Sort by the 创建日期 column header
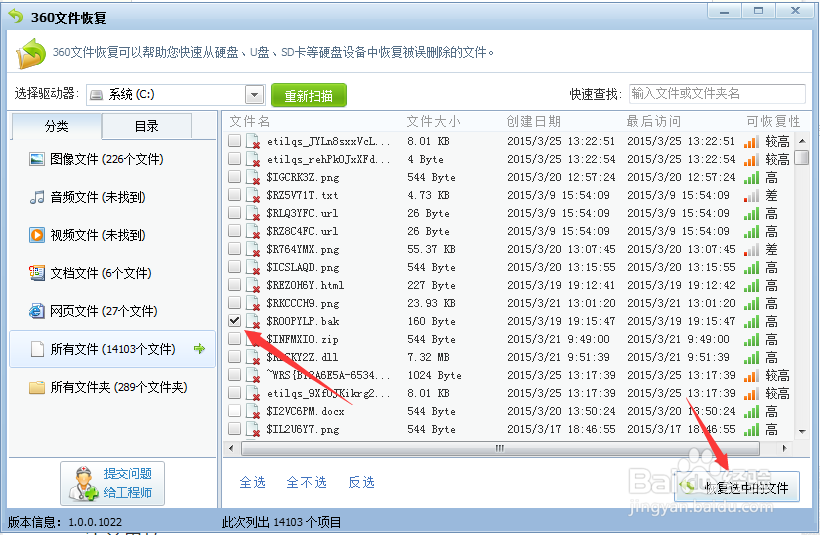 tap(533, 121)
